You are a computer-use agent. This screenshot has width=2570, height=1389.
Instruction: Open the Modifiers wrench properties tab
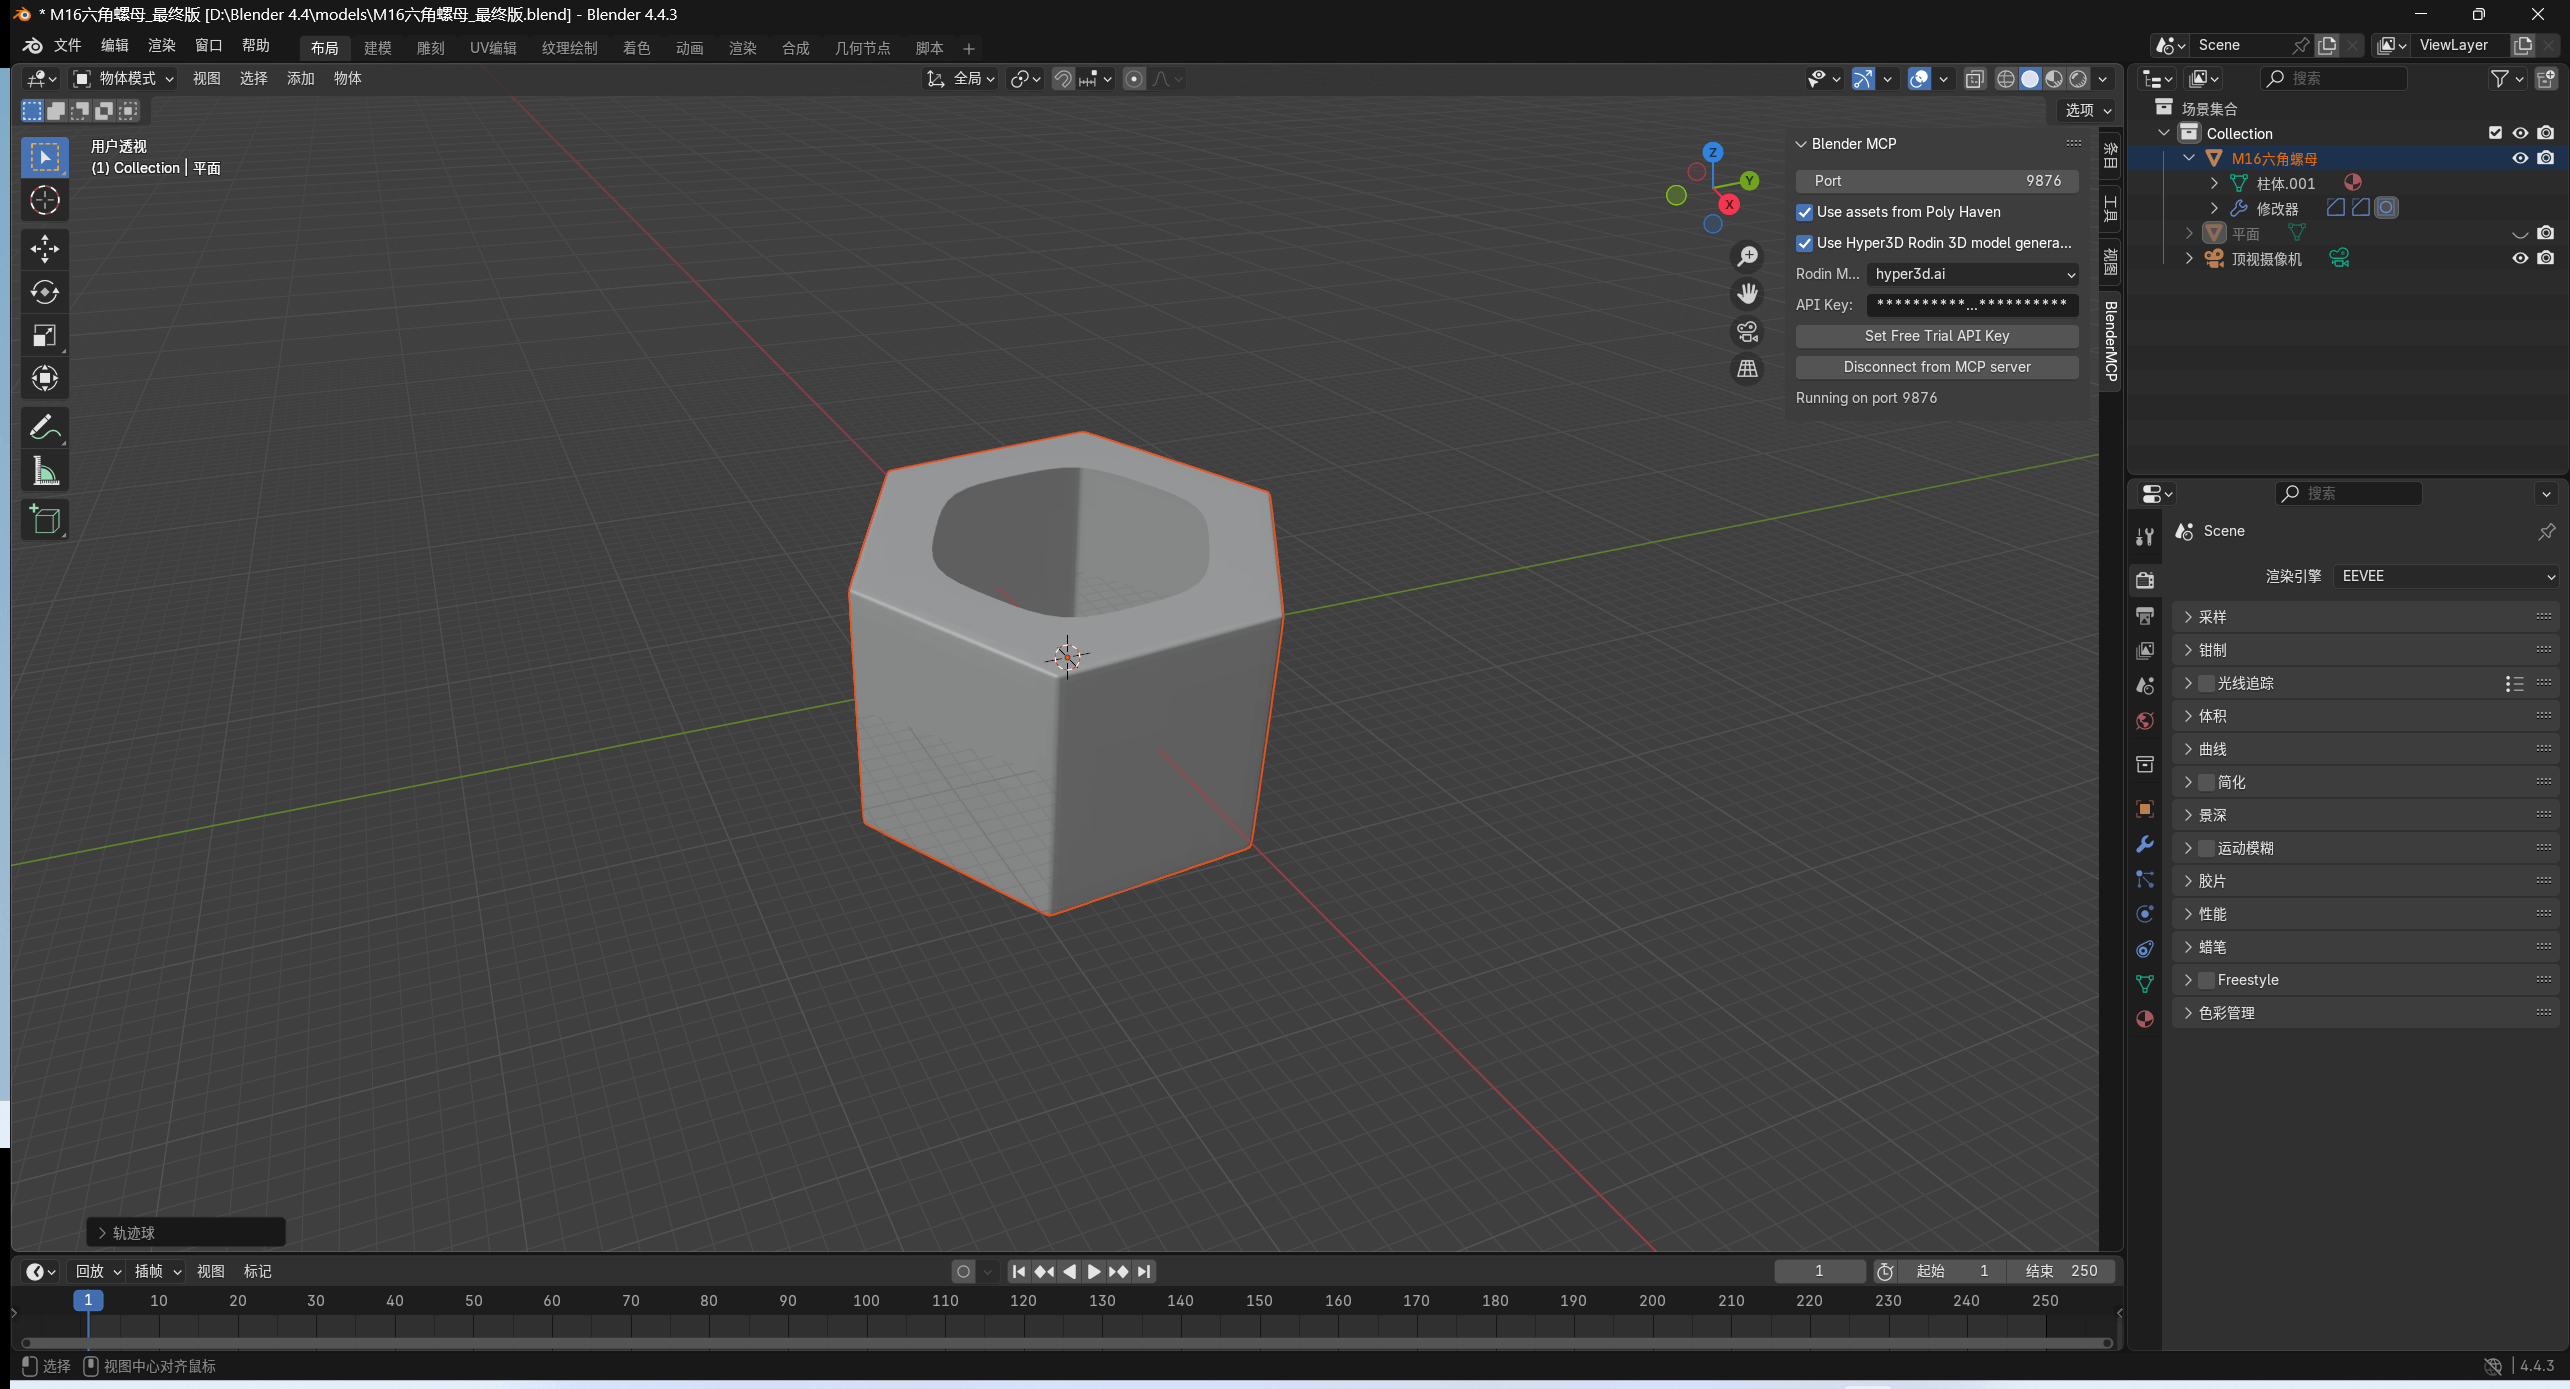tap(2144, 844)
